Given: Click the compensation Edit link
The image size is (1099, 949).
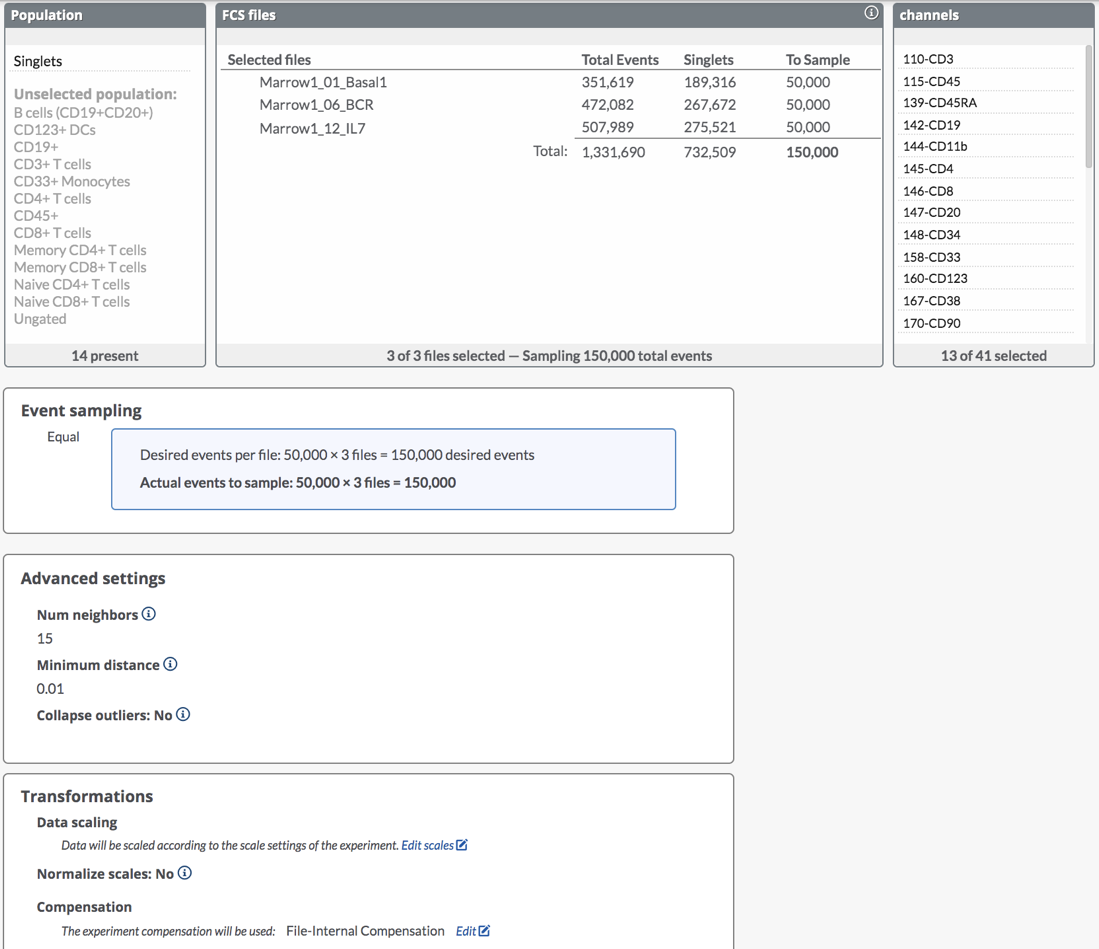Looking at the screenshot, I should pyautogui.click(x=466, y=931).
